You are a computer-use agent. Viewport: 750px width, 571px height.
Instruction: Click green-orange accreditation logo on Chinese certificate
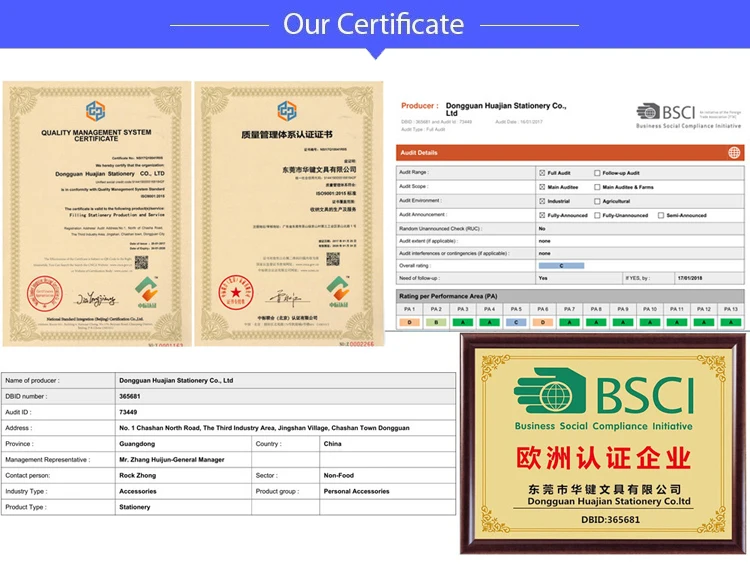[338, 291]
